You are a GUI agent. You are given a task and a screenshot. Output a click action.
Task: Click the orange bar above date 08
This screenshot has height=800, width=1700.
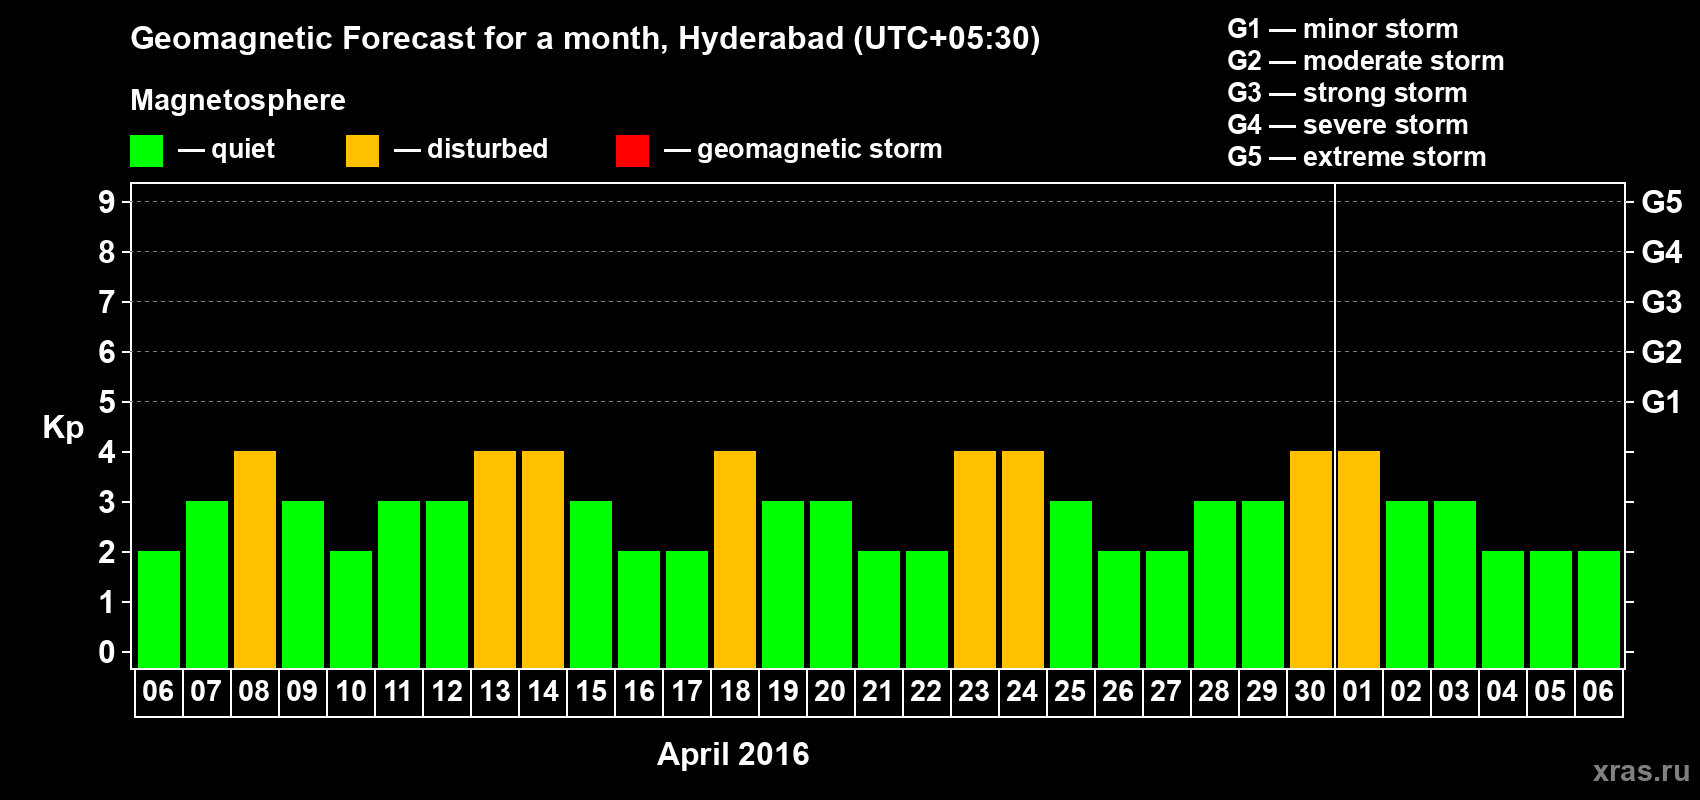pos(255,560)
